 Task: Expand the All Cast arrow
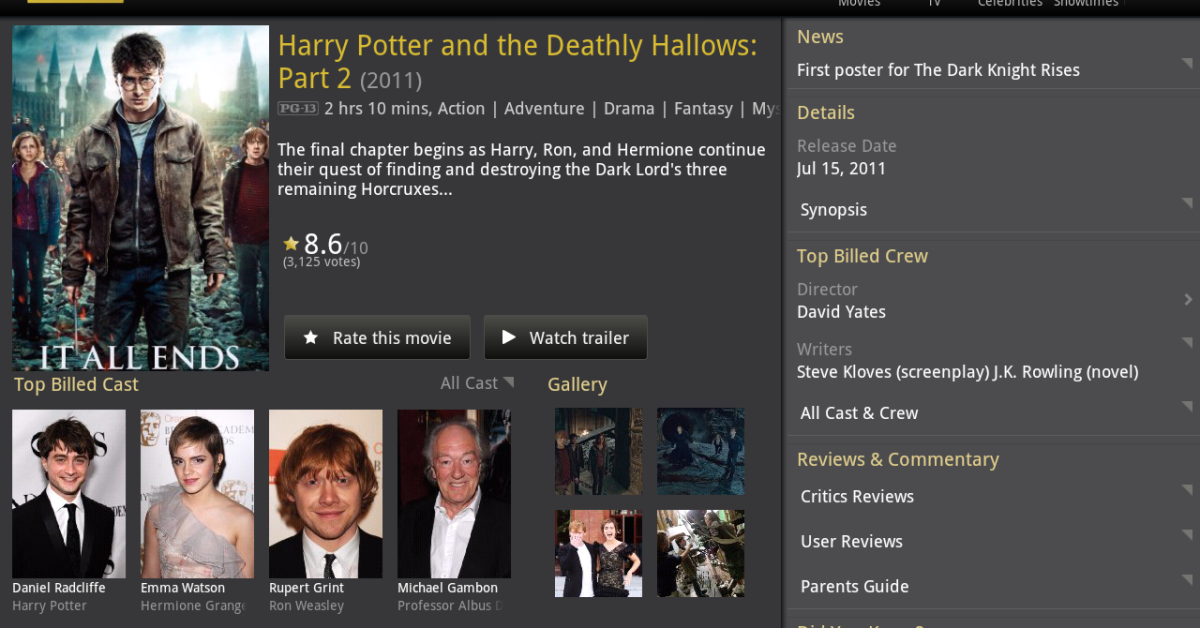(508, 382)
